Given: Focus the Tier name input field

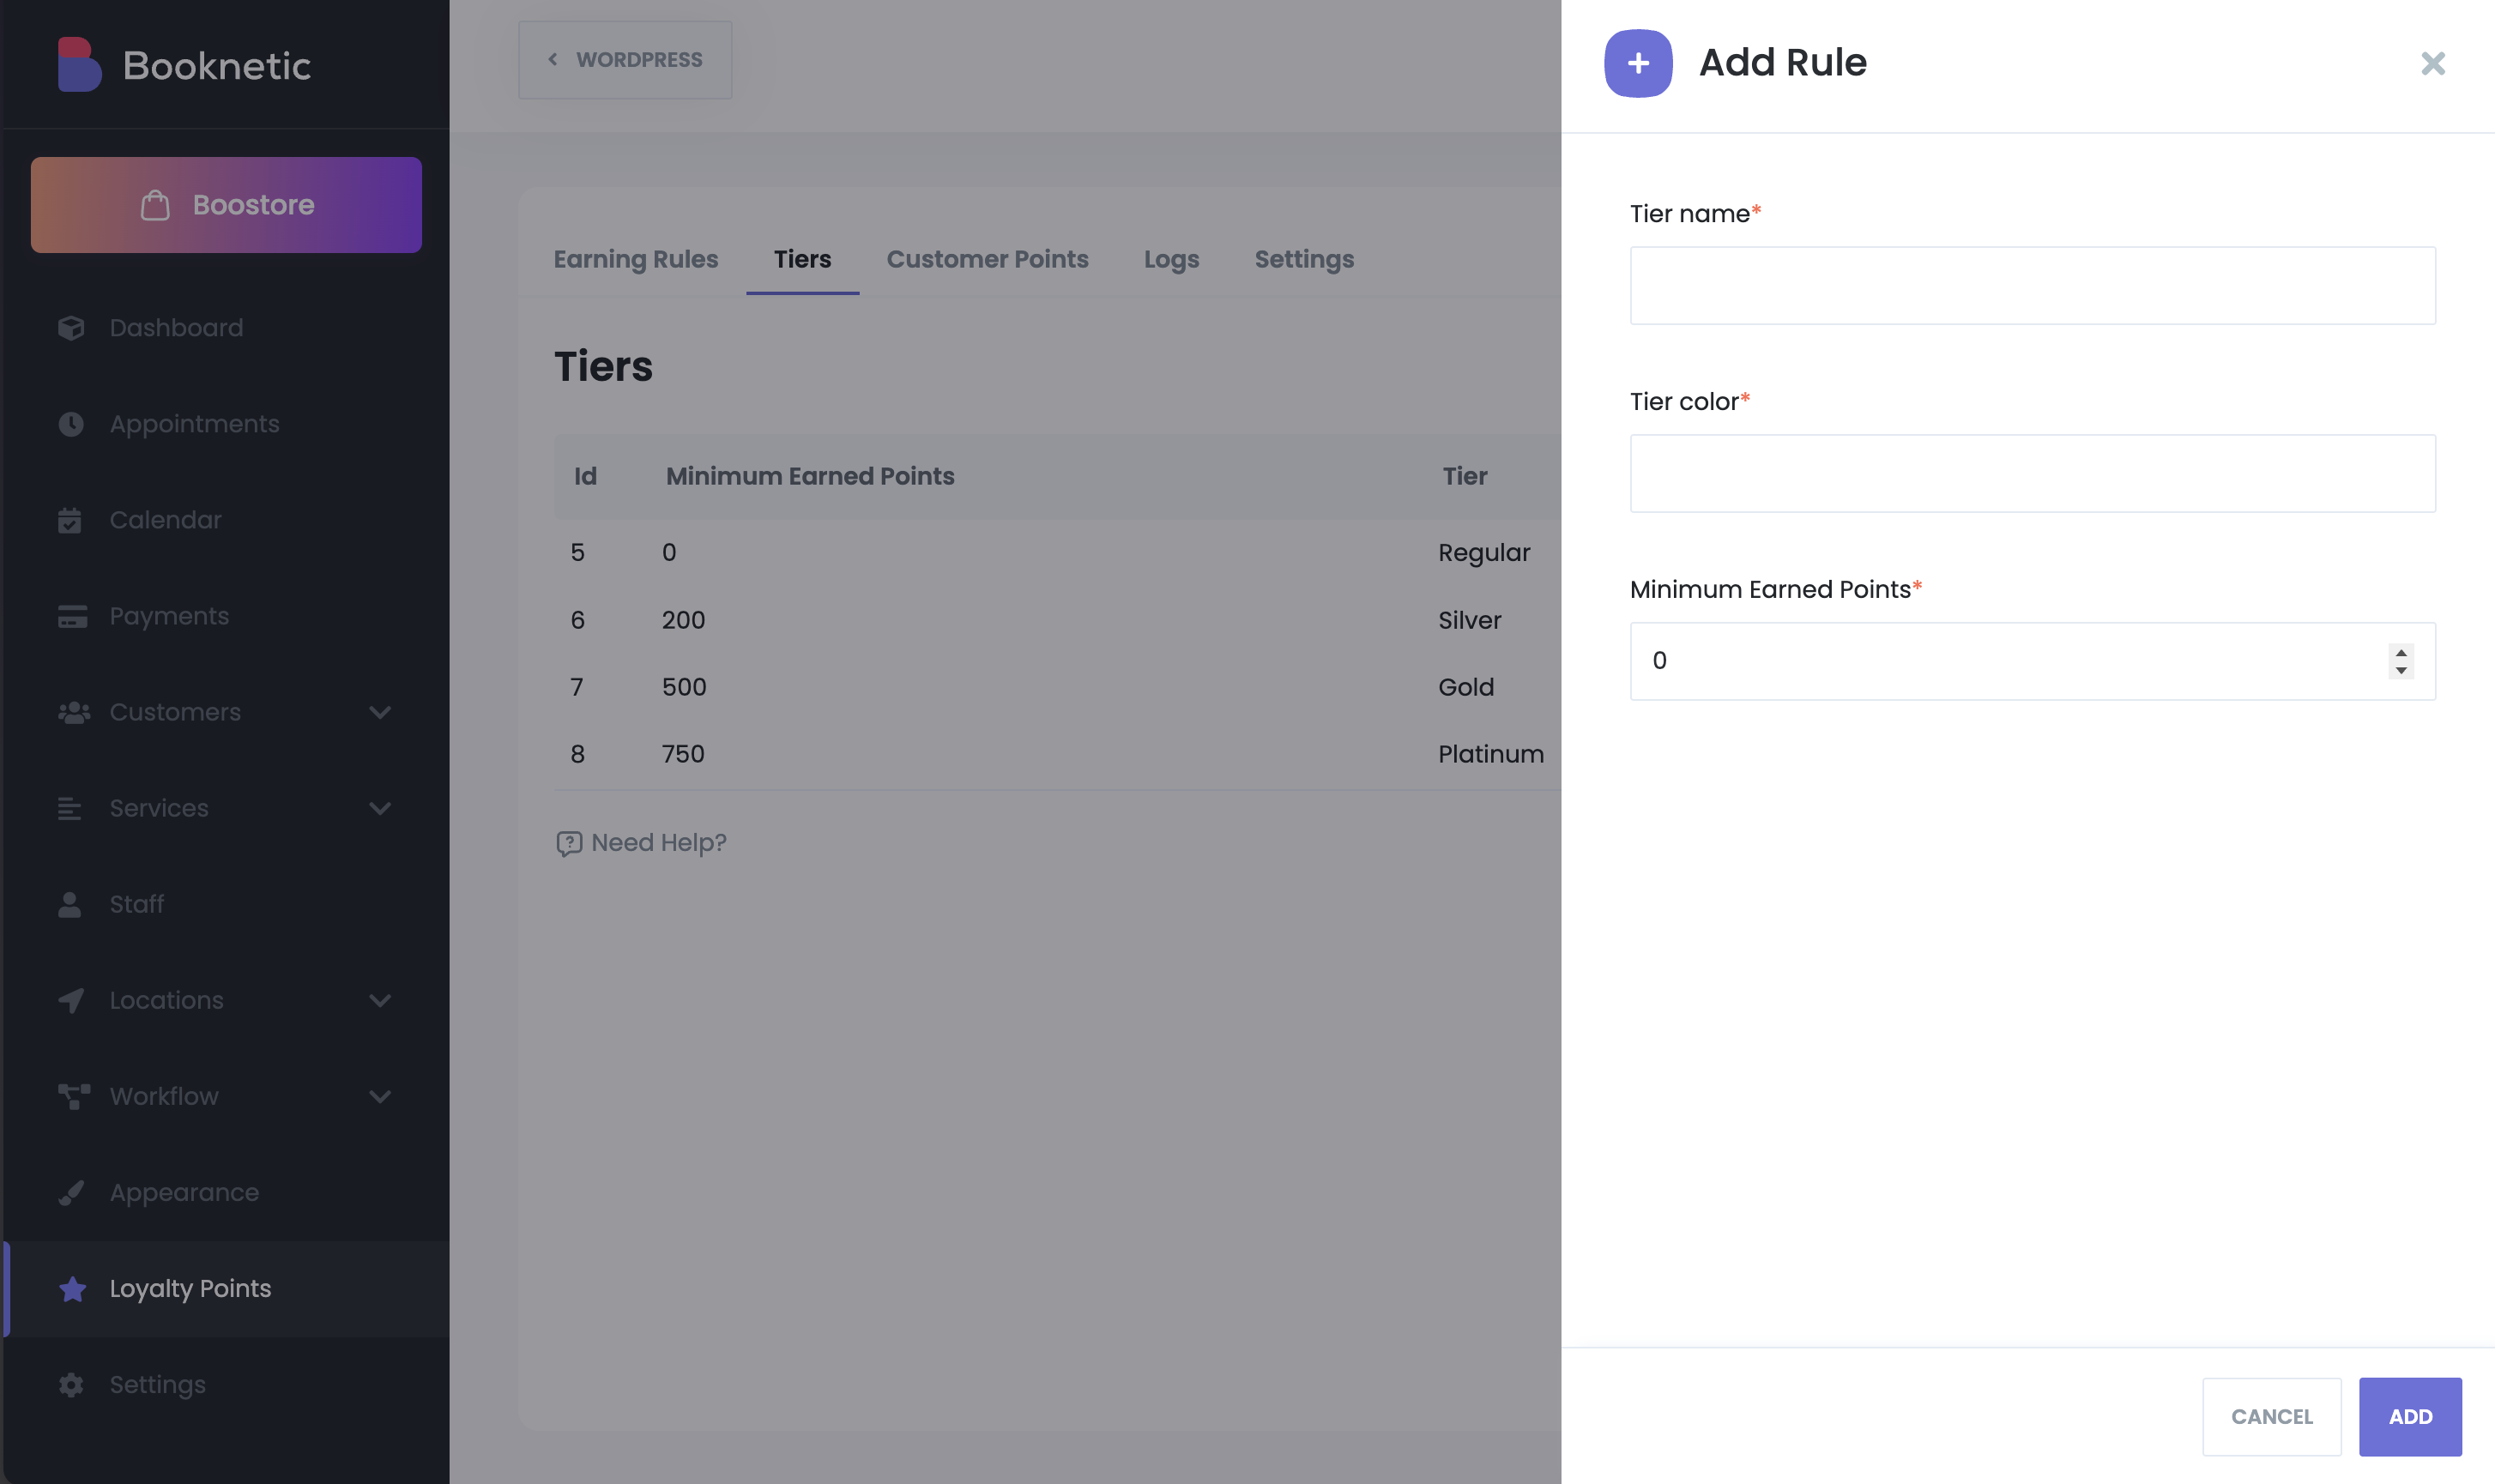Looking at the screenshot, I should pos(2032,285).
